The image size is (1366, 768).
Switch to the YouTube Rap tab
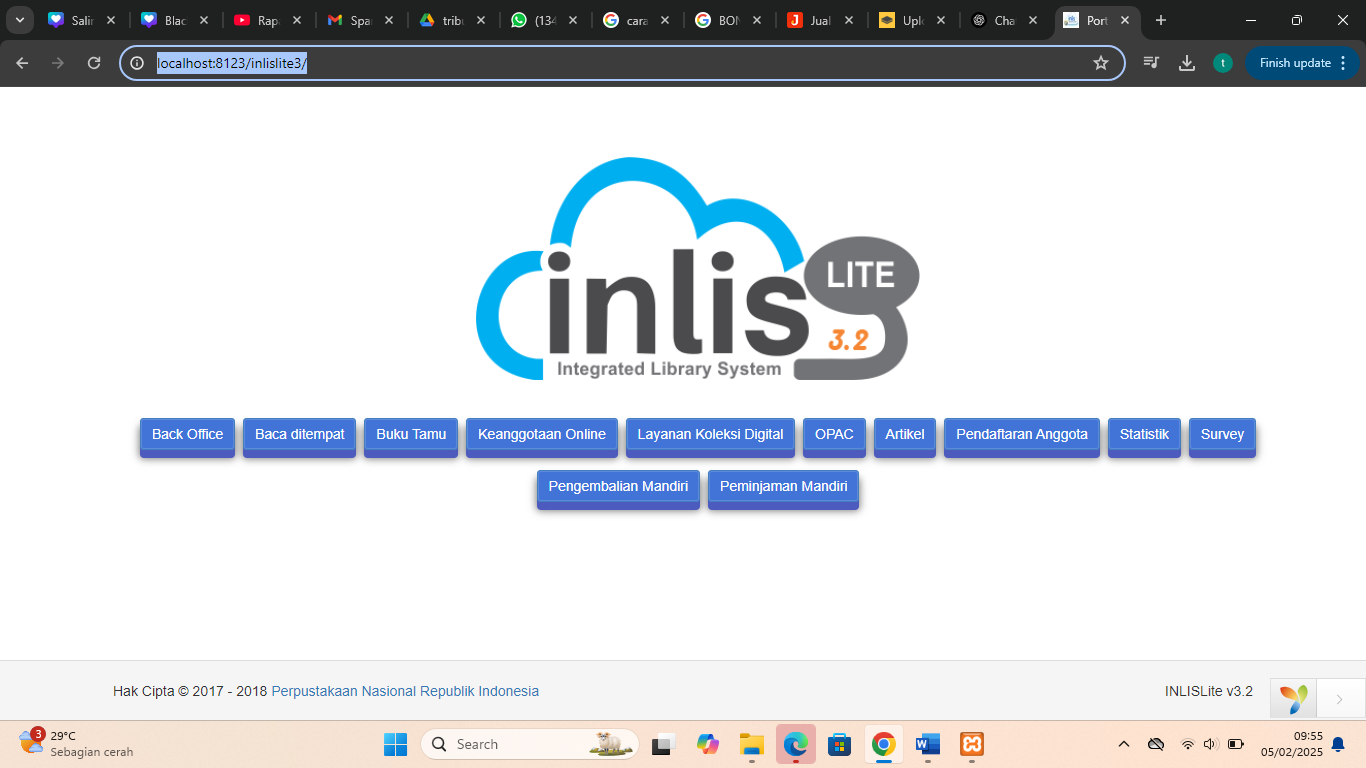pyautogui.click(x=270, y=20)
